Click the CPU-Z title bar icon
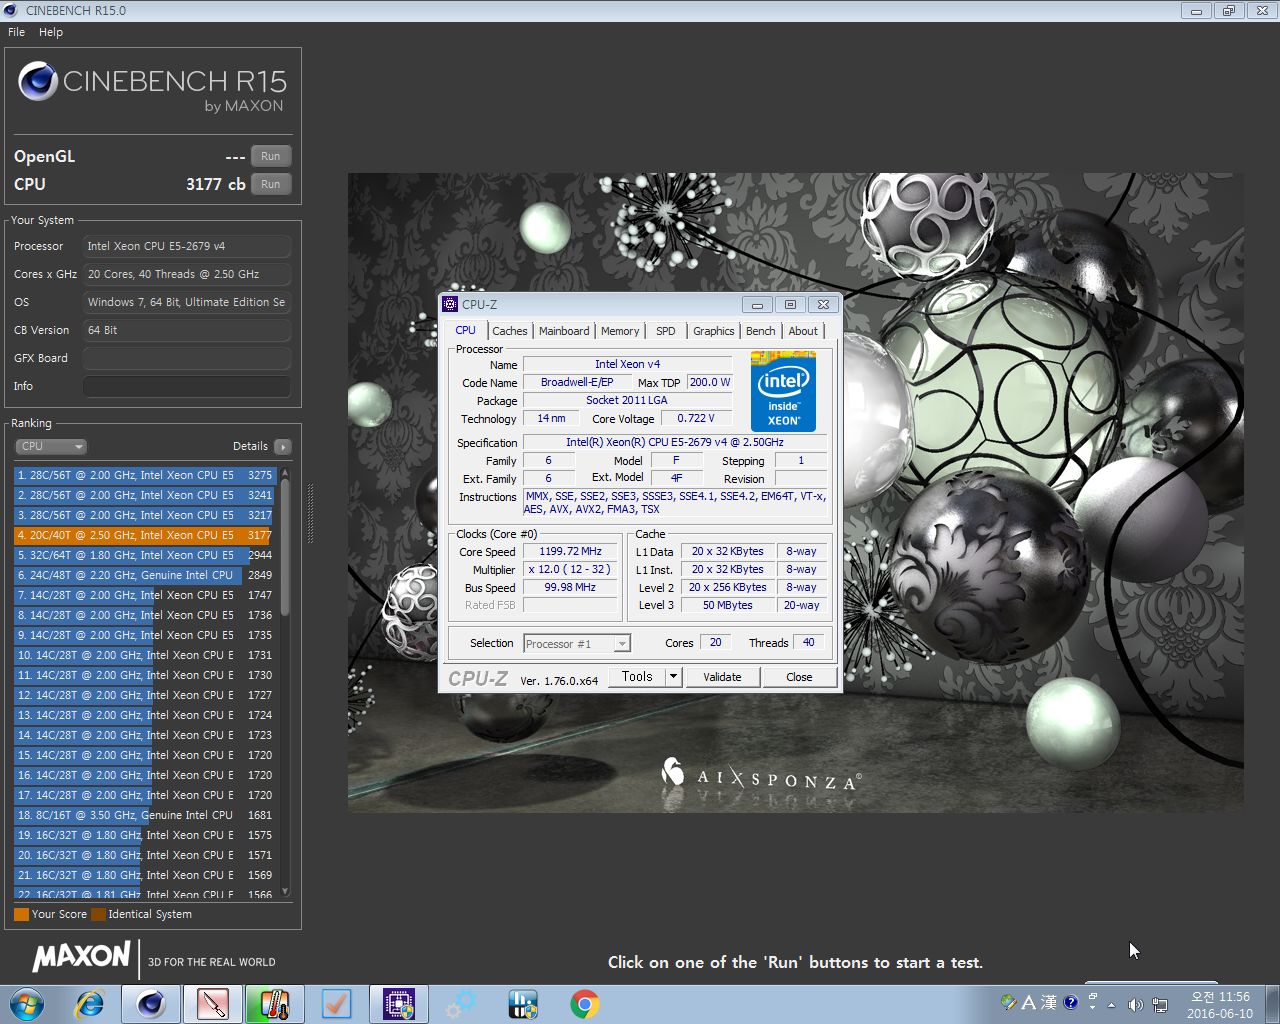The image size is (1280, 1024). (x=450, y=304)
